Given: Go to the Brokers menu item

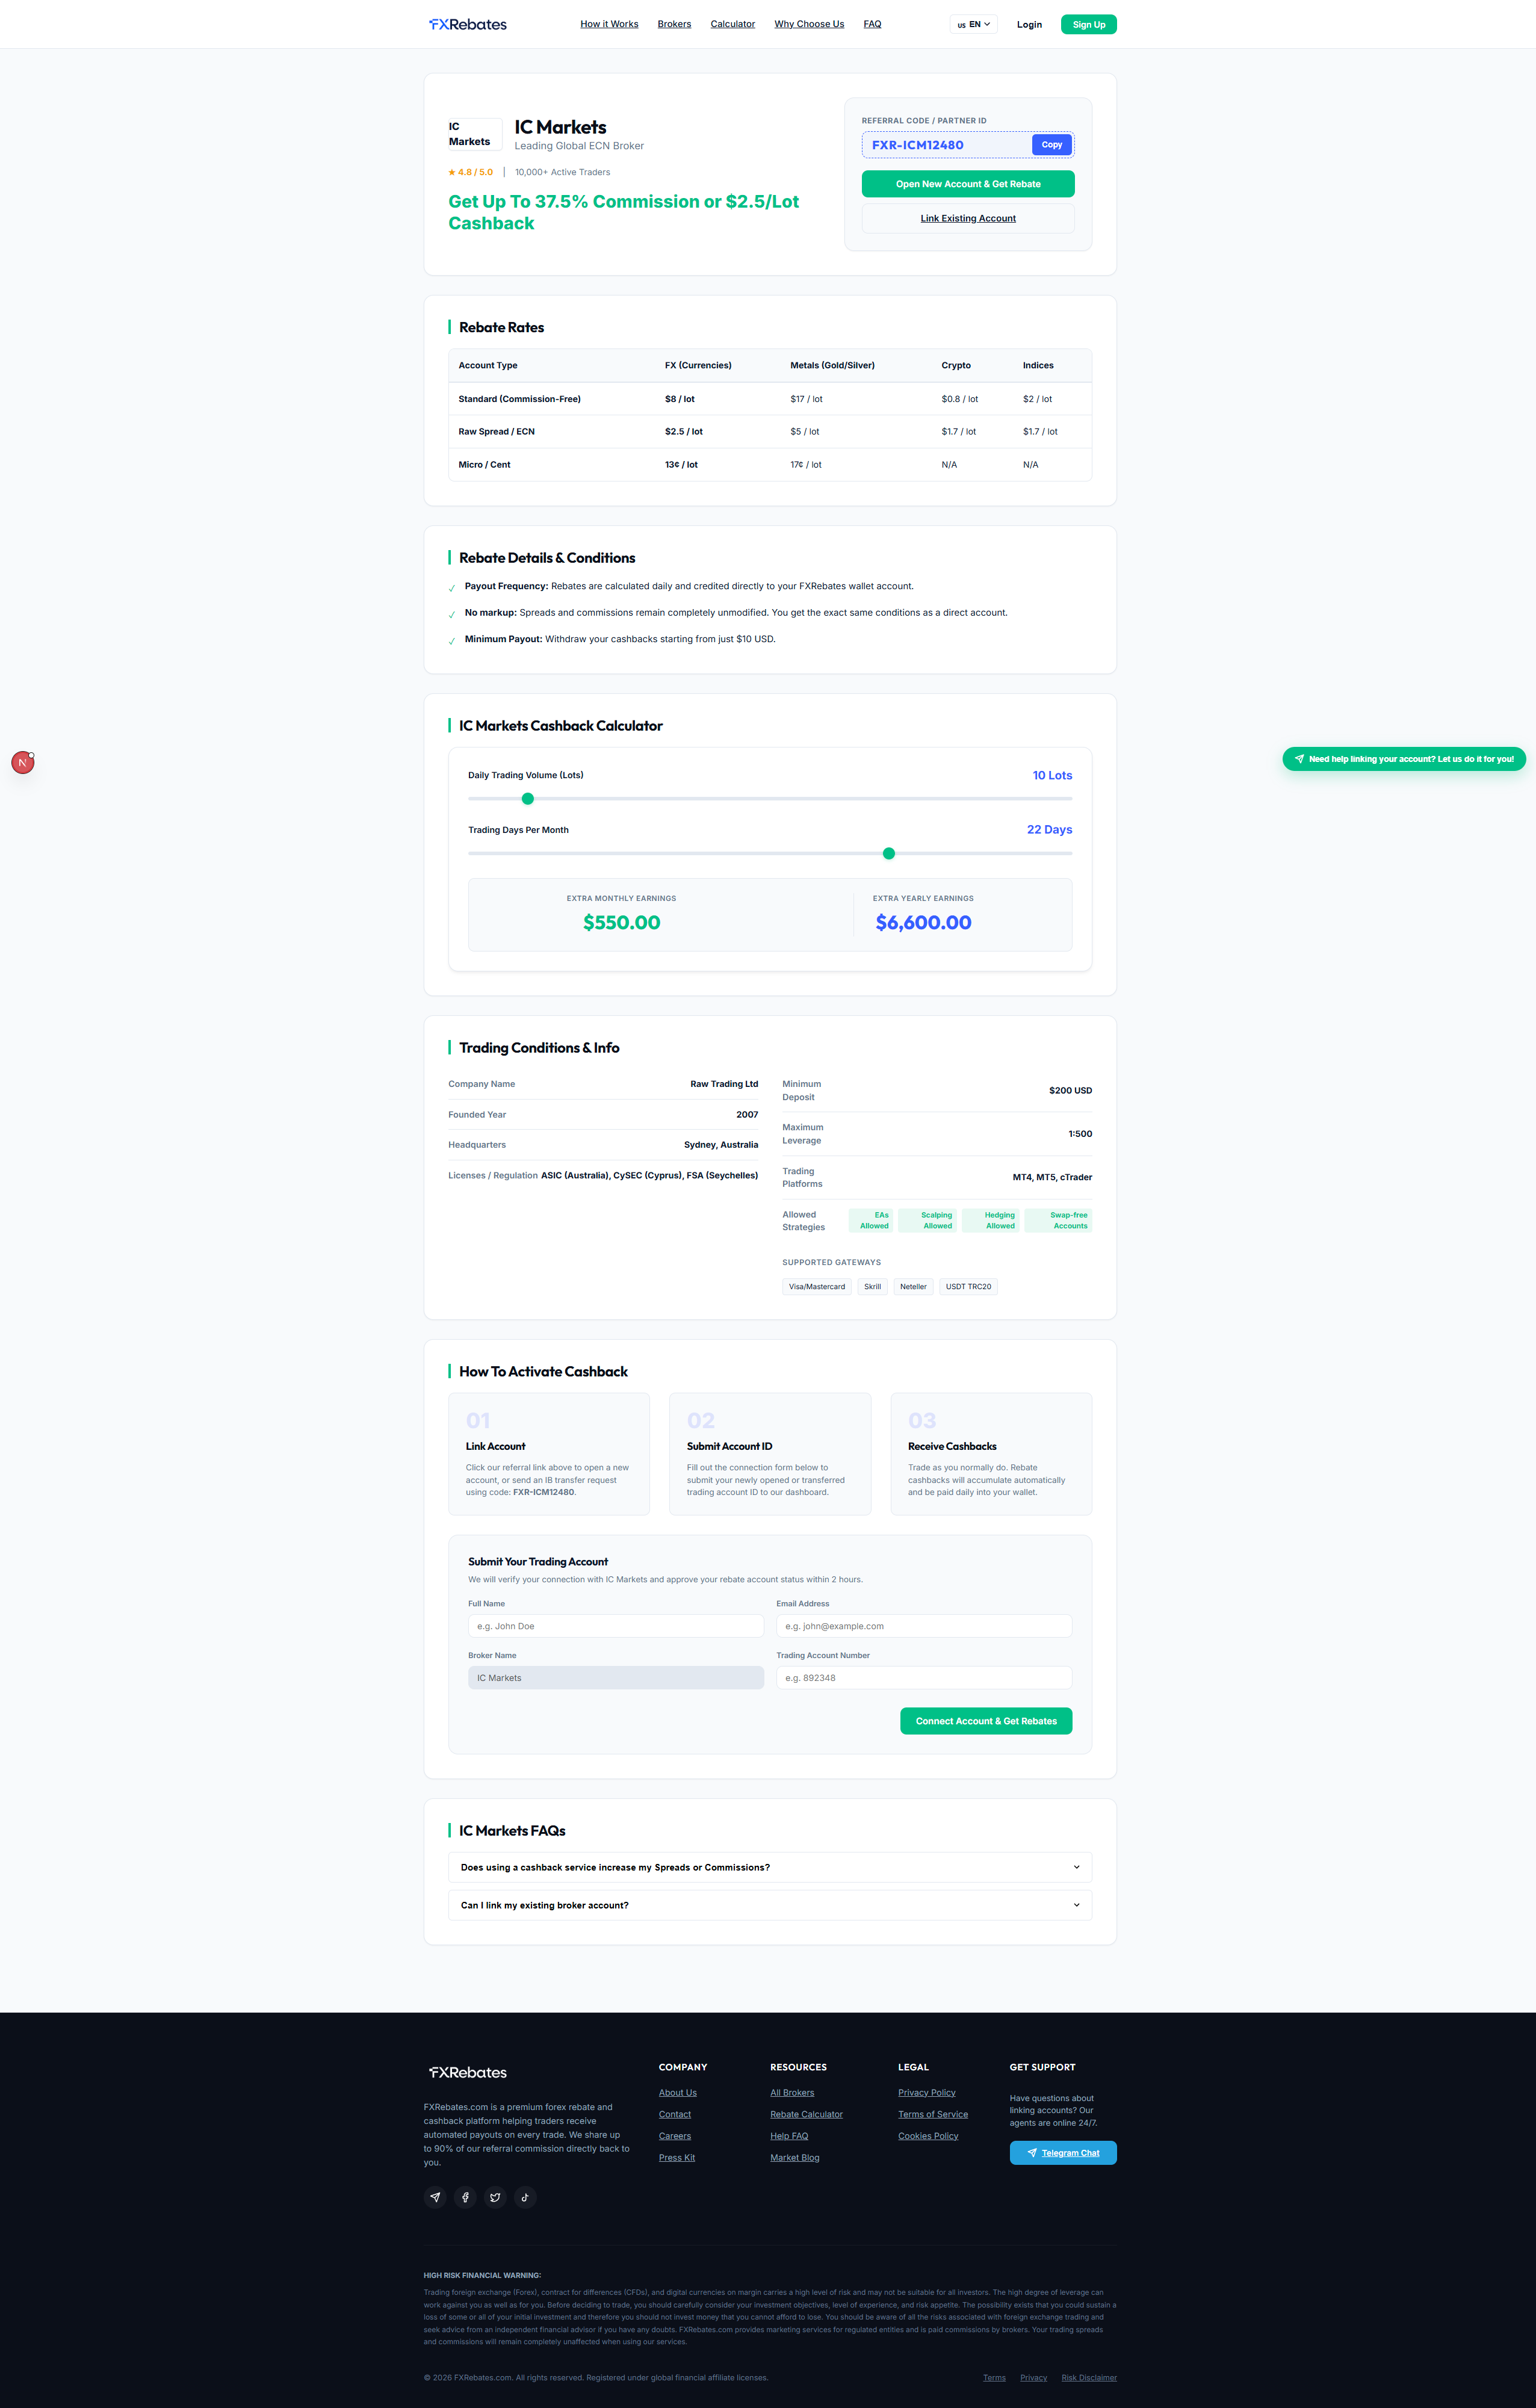Looking at the screenshot, I should pos(674,24).
